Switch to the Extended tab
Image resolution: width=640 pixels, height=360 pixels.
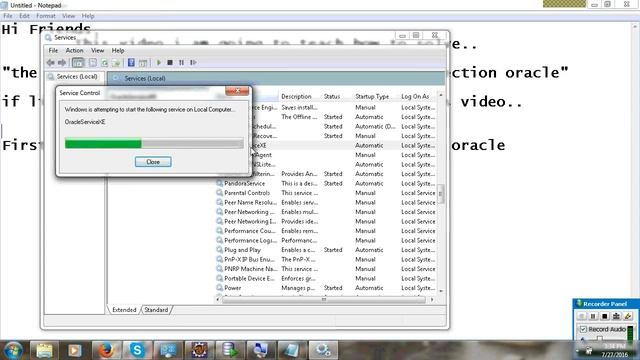124,310
